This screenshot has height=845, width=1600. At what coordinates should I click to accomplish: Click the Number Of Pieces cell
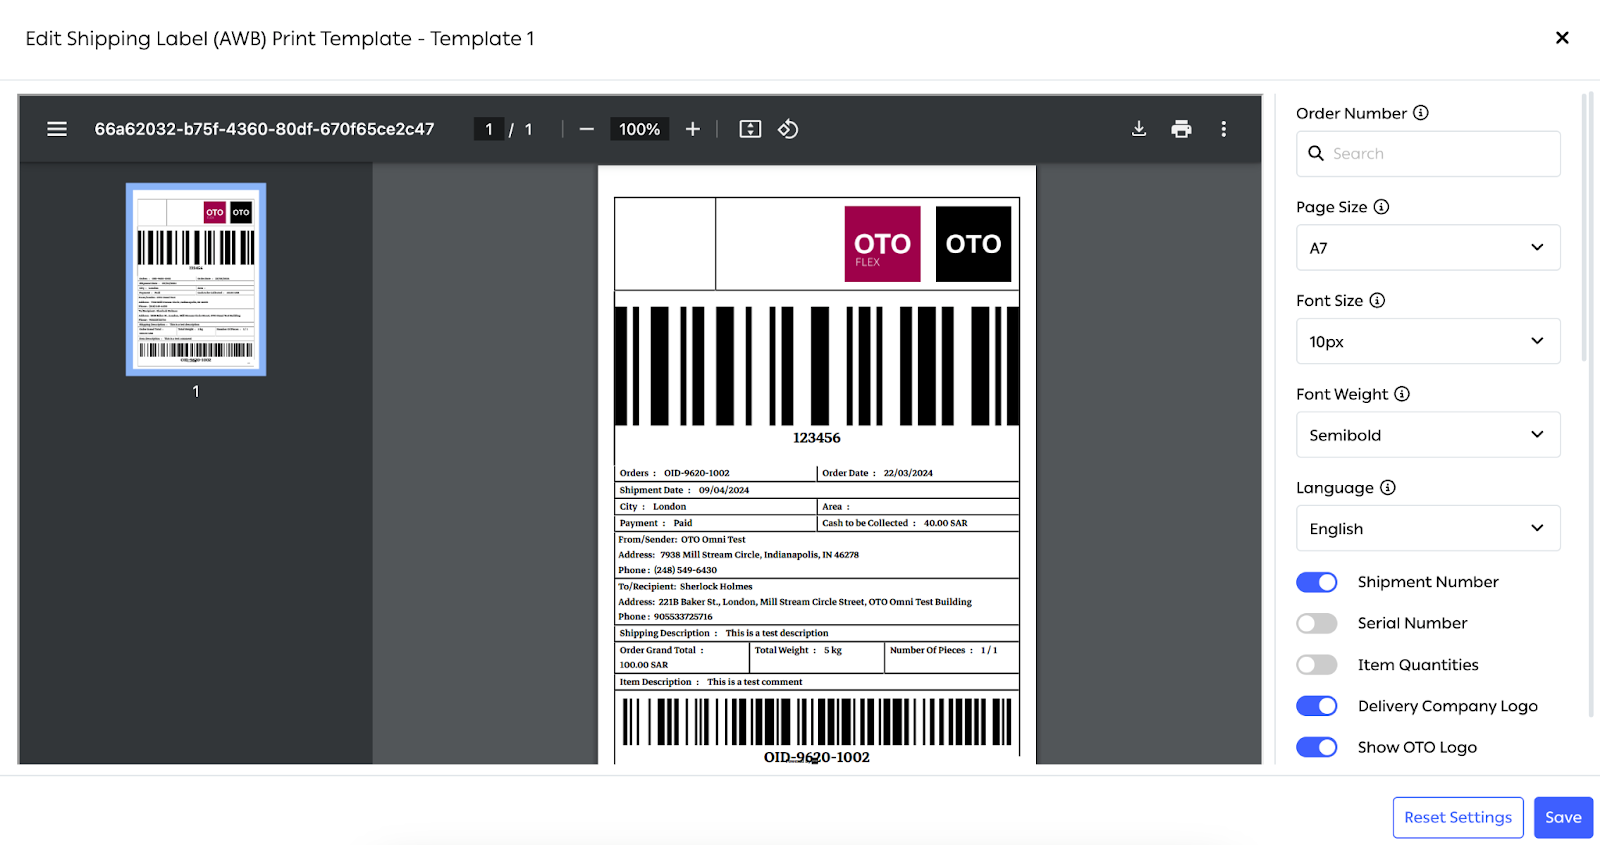[x=952, y=657]
